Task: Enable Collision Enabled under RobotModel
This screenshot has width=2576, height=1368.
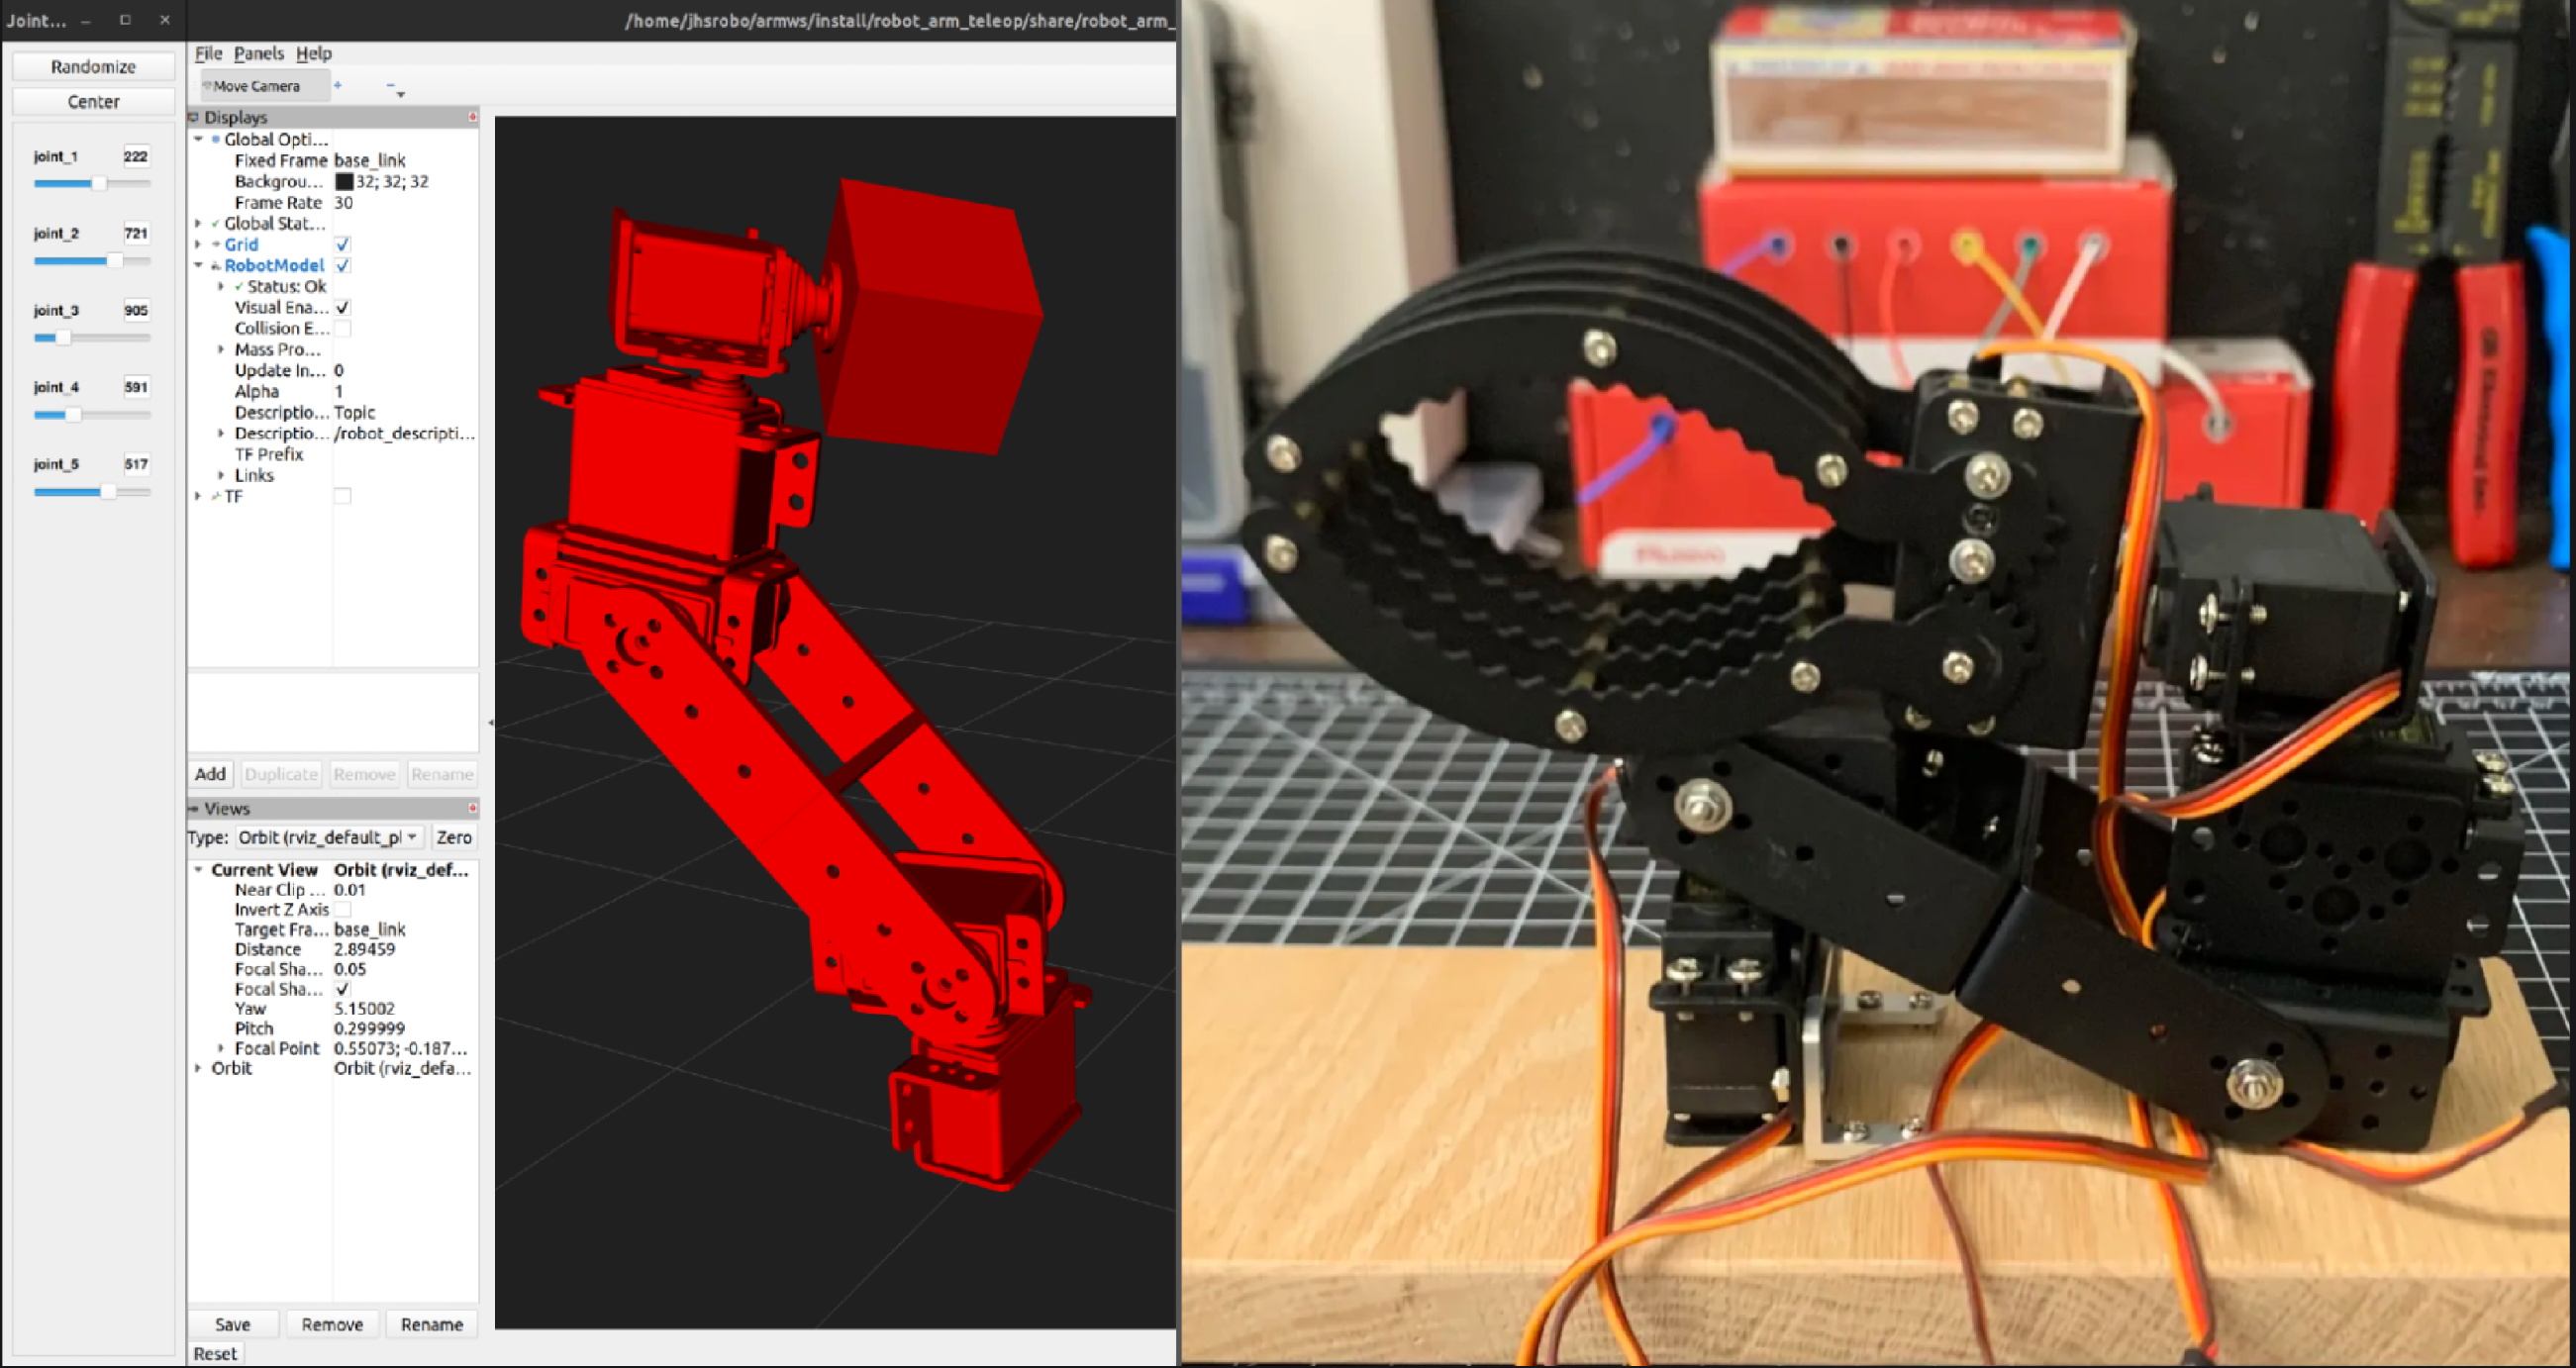Action: pos(343,328)
